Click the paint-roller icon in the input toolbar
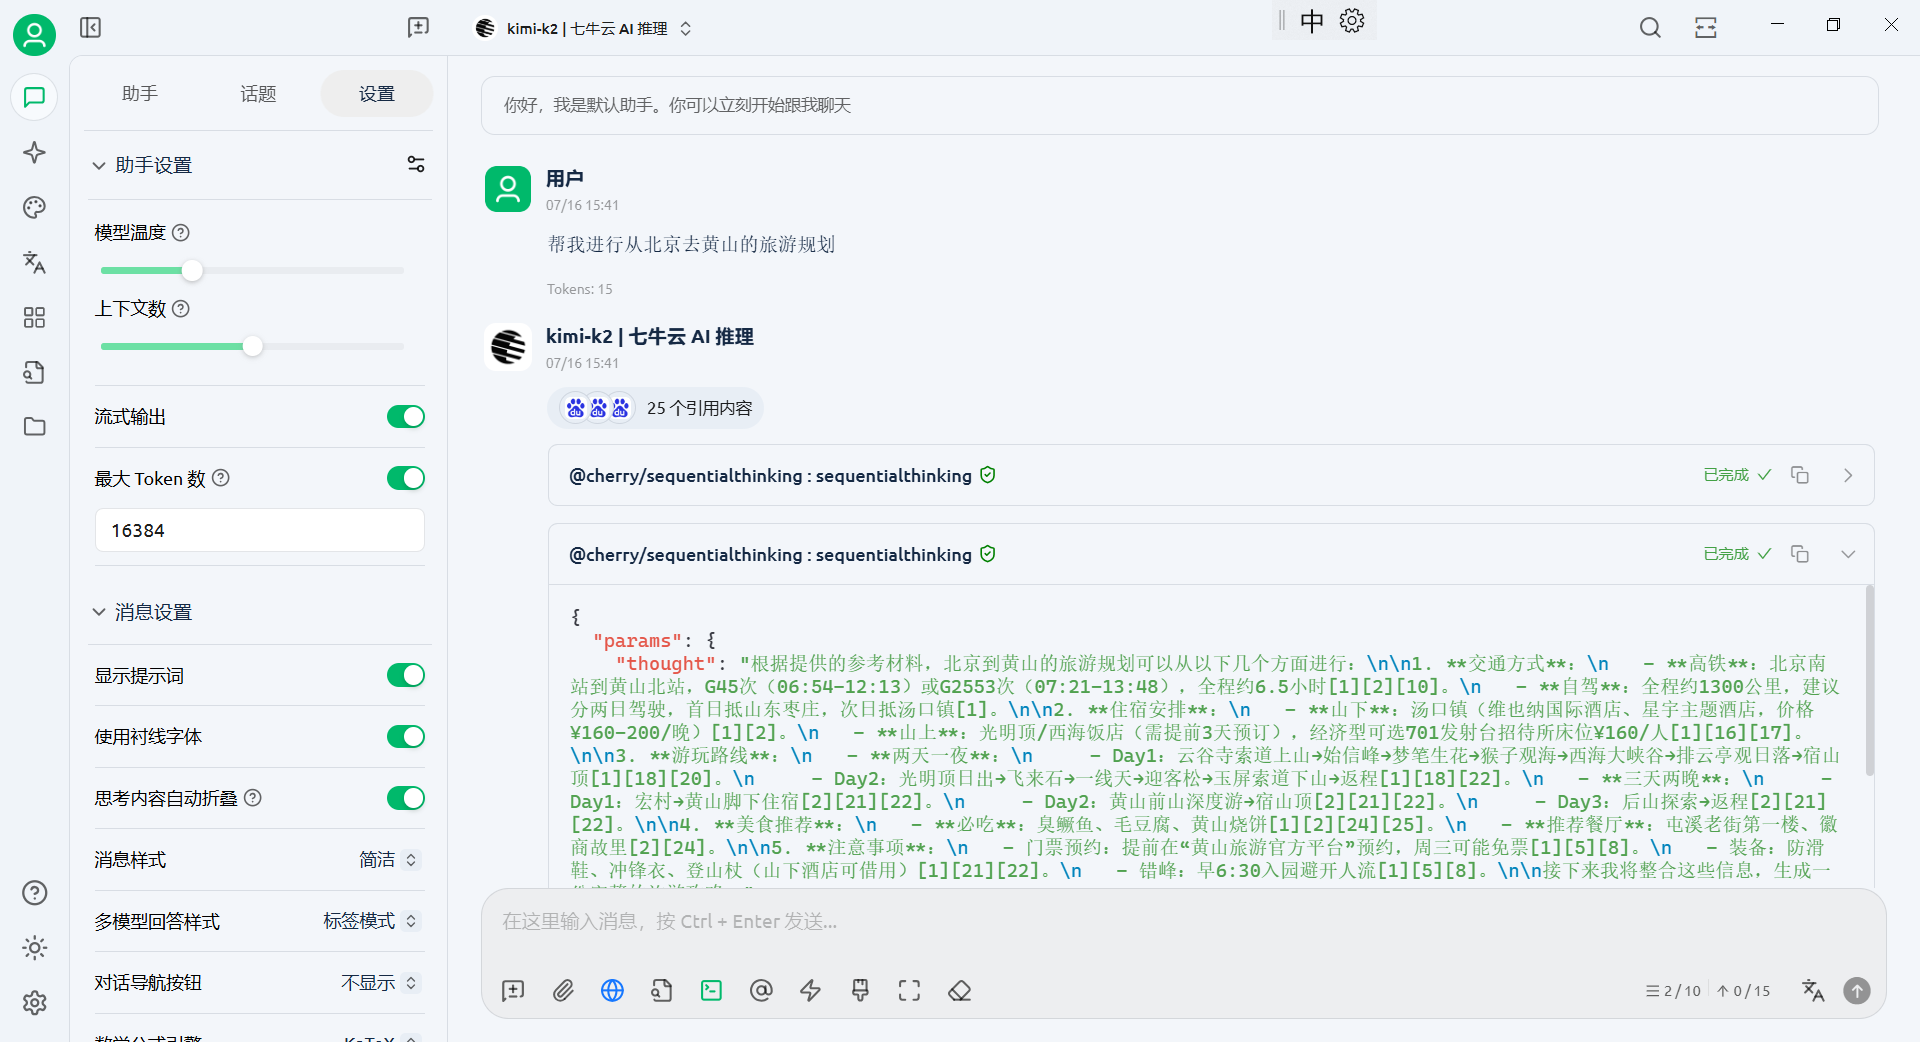 click(860, 991)
